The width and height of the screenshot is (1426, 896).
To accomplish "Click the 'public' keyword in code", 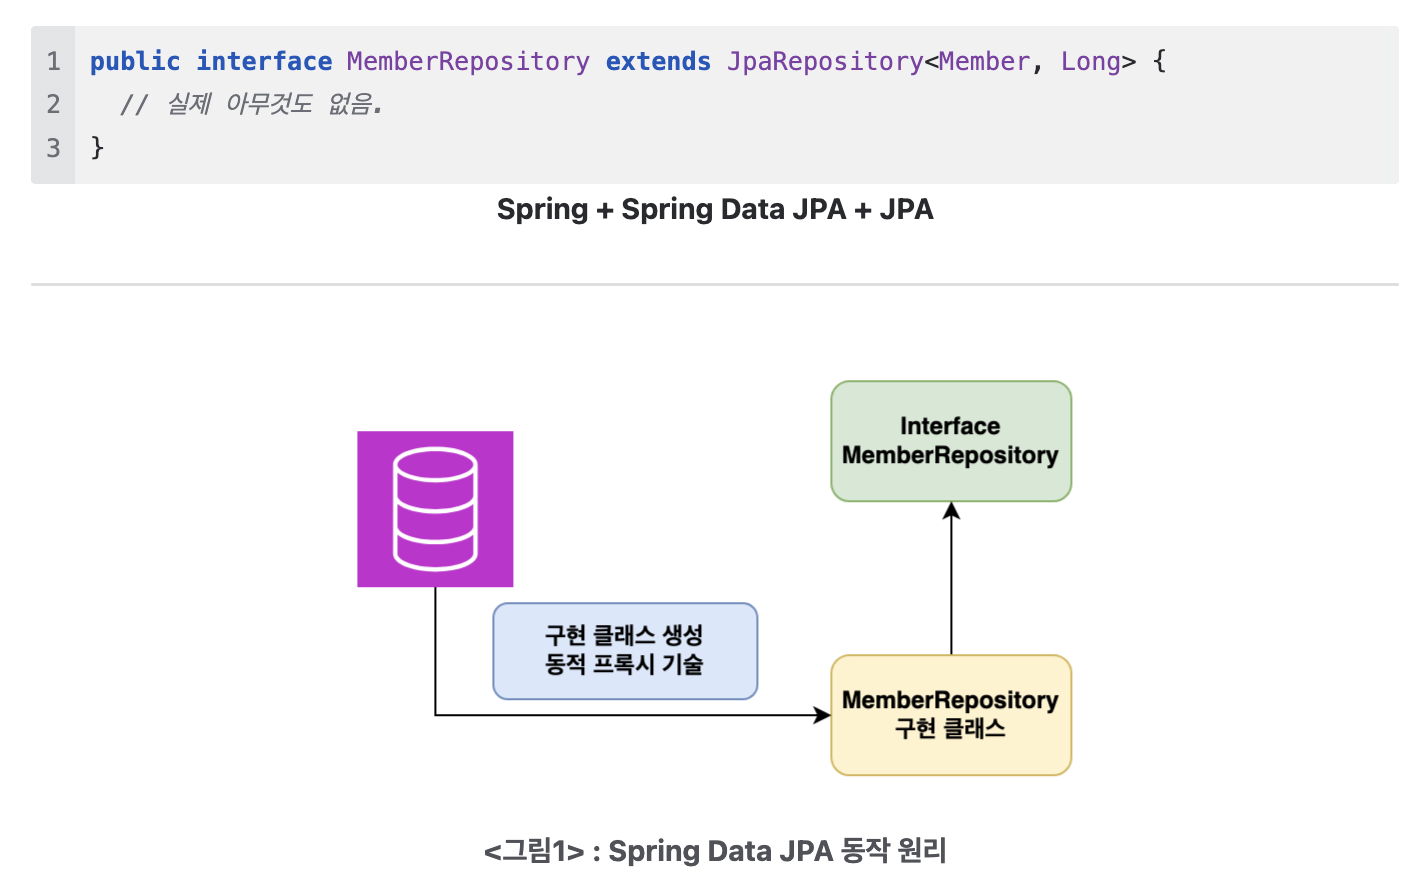I will click(x=135, y=61).
